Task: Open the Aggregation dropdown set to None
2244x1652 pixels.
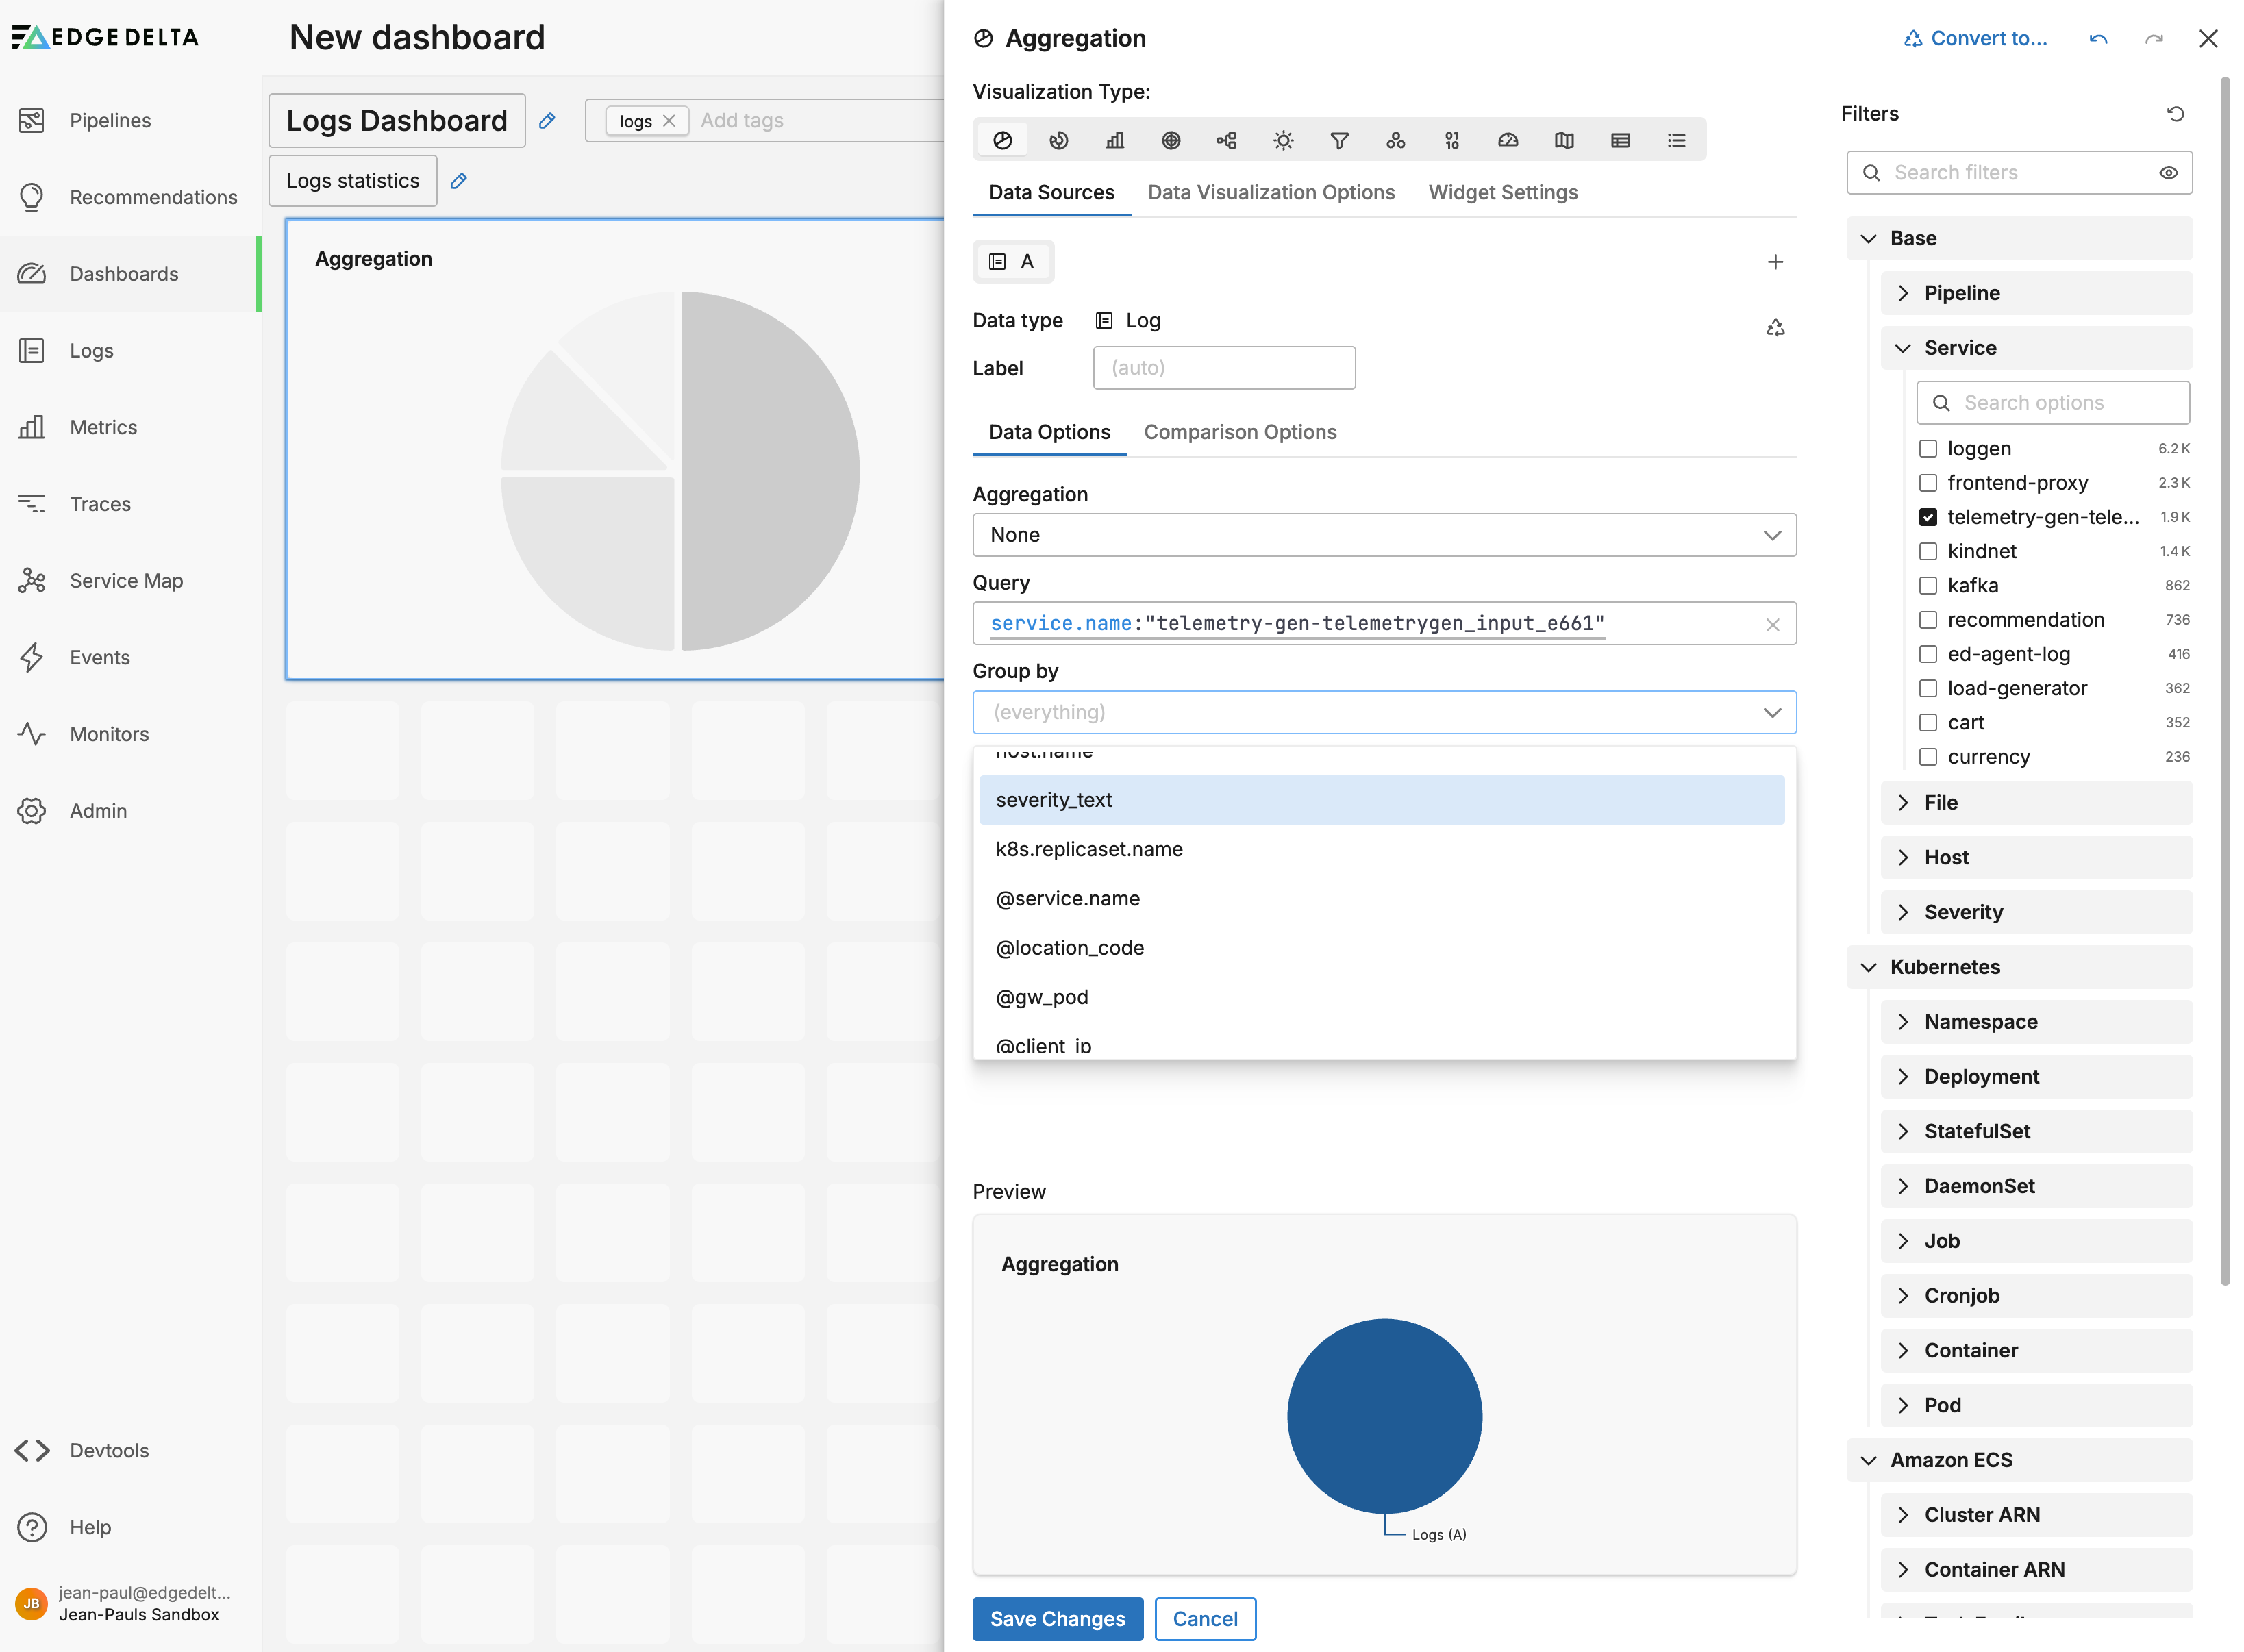Action: pyautogui.click(x=1384, y=535)
